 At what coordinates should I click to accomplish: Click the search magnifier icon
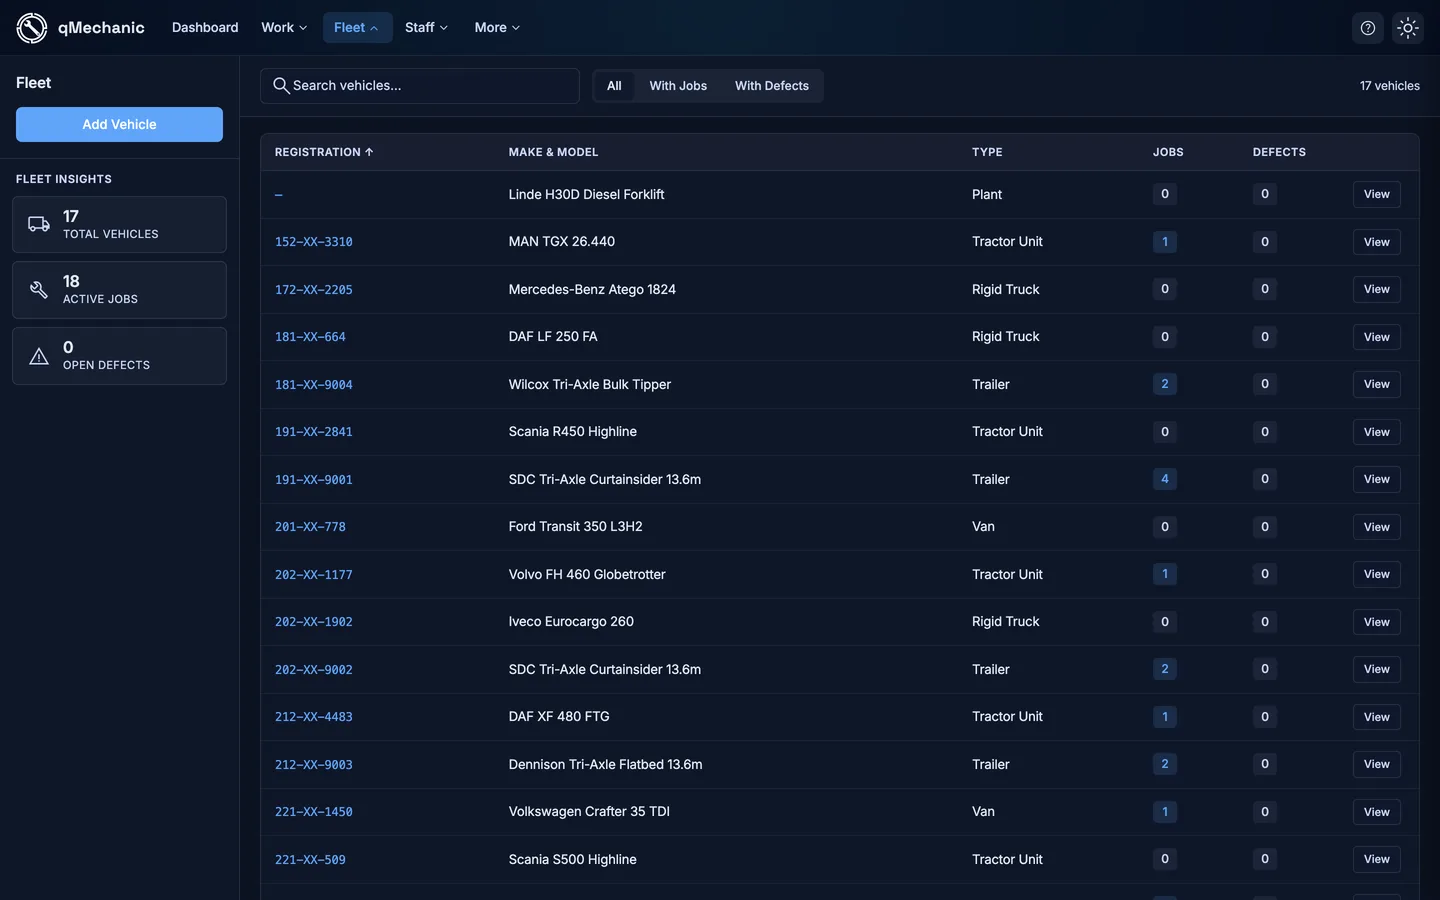281,86
